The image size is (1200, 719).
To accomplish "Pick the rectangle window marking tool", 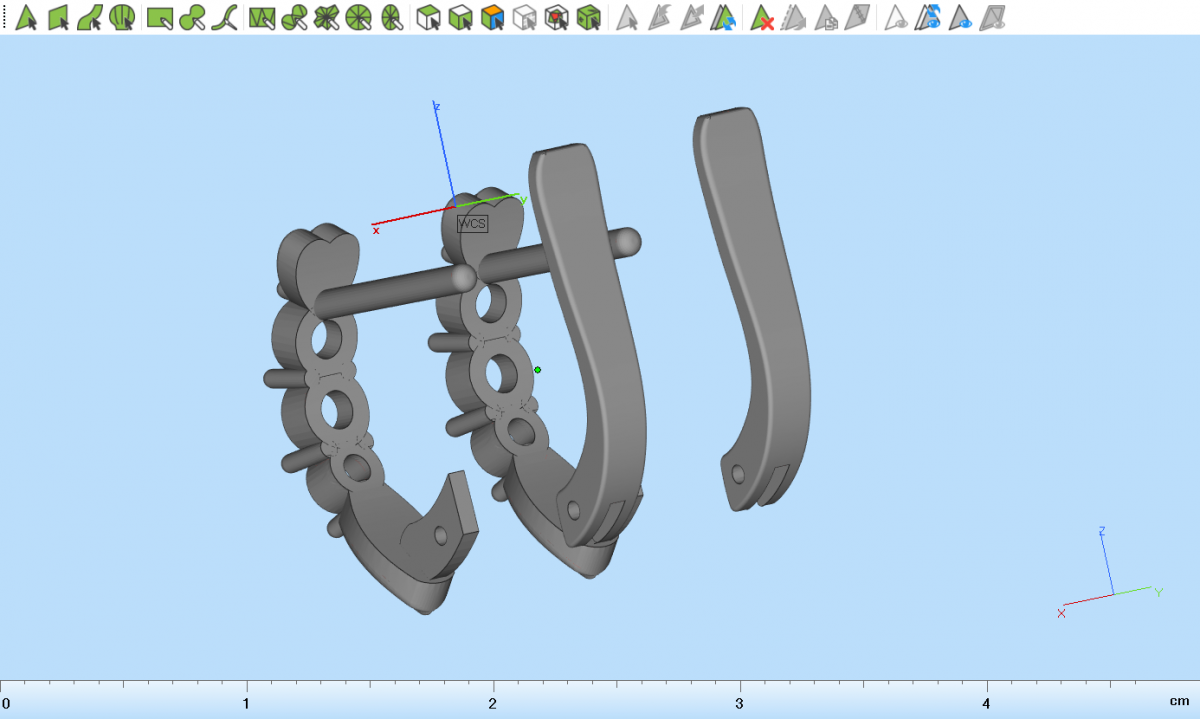I will [160, 17].
